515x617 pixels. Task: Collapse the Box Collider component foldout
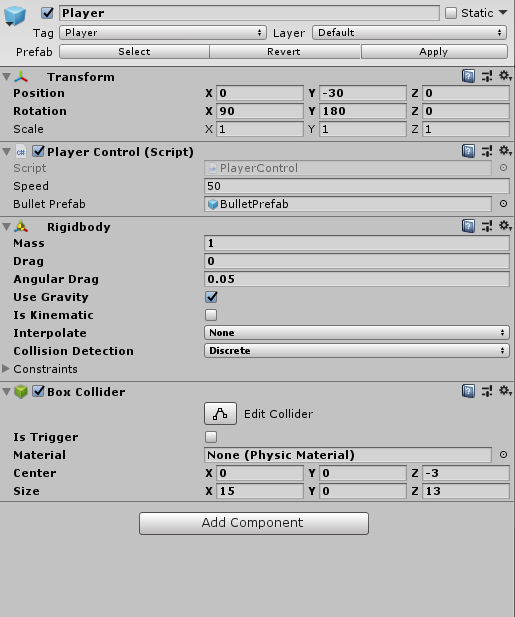[x=6, y=392]
